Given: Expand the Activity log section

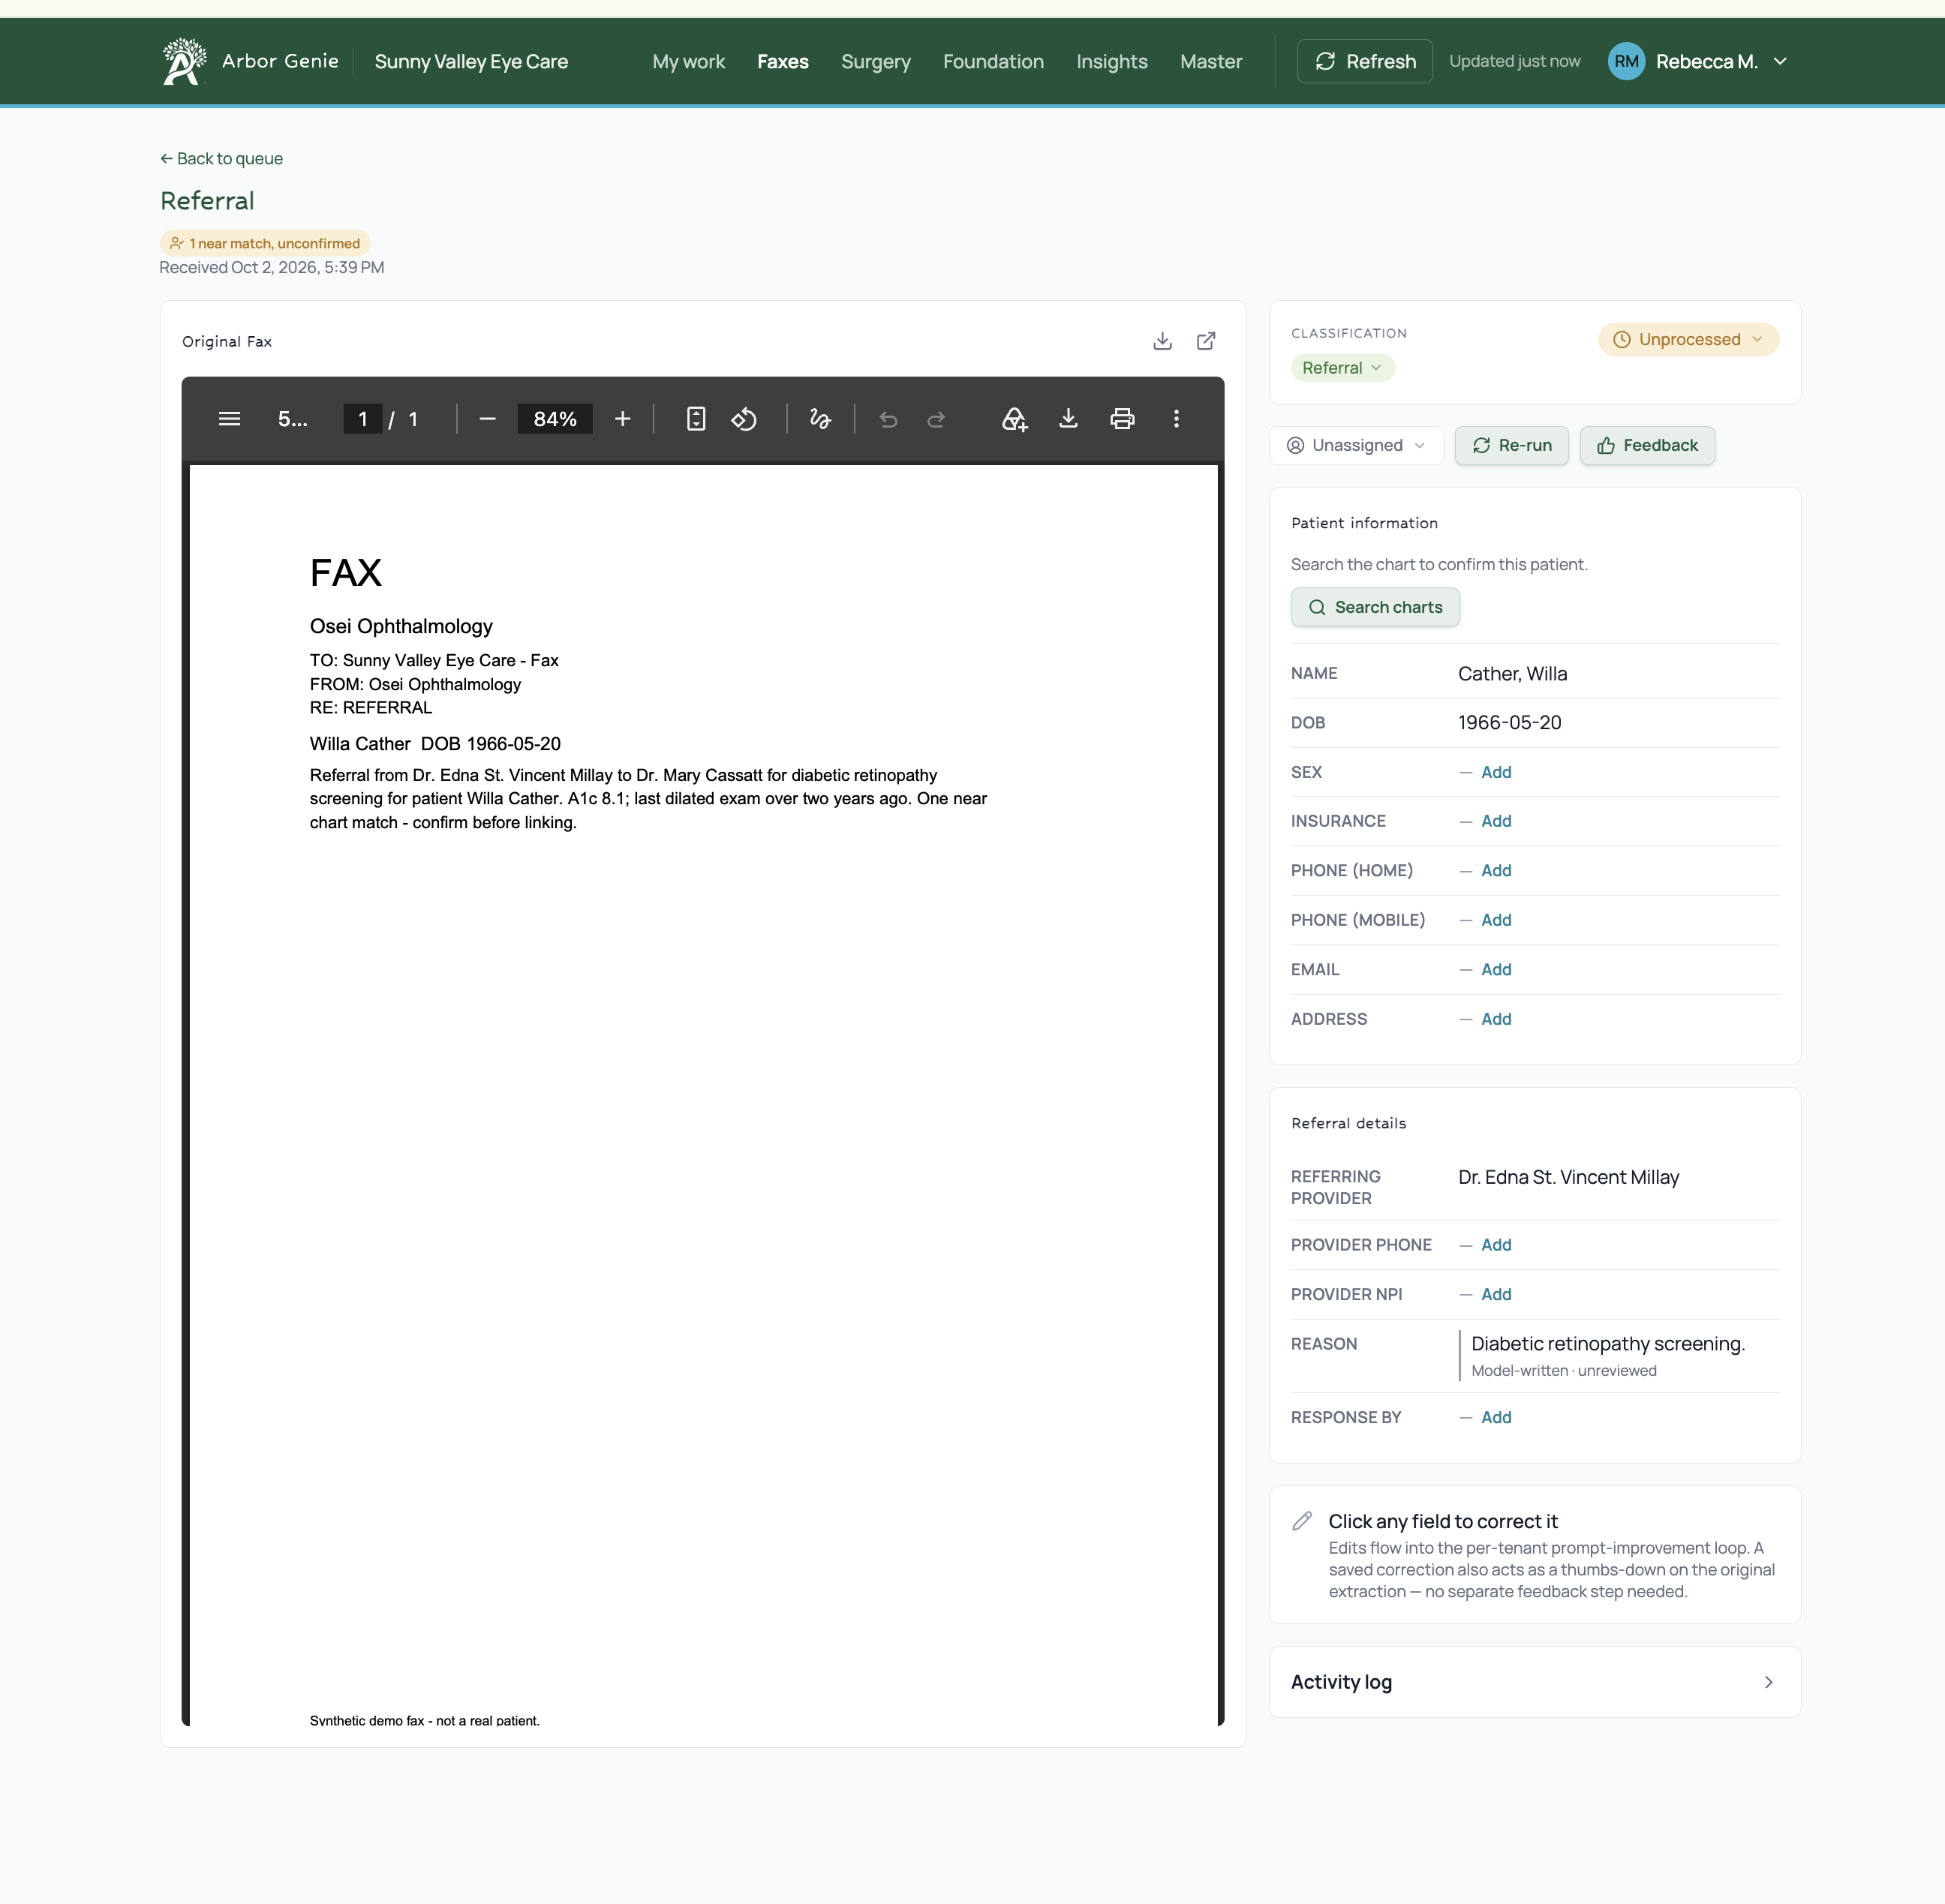Looking at the screenshot, I should (x=1534, y=1682).
